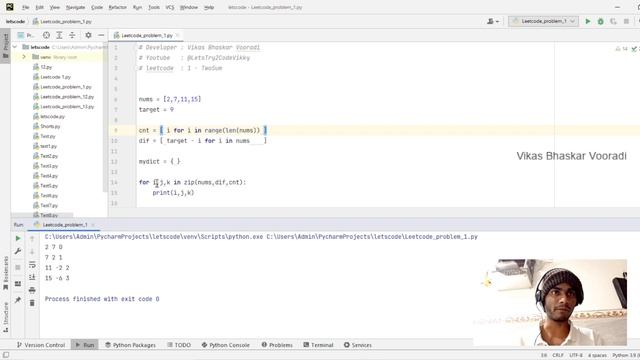Toggle the Structure side tool window
Screen dimensions: 640x360
[x=5, y=317]
